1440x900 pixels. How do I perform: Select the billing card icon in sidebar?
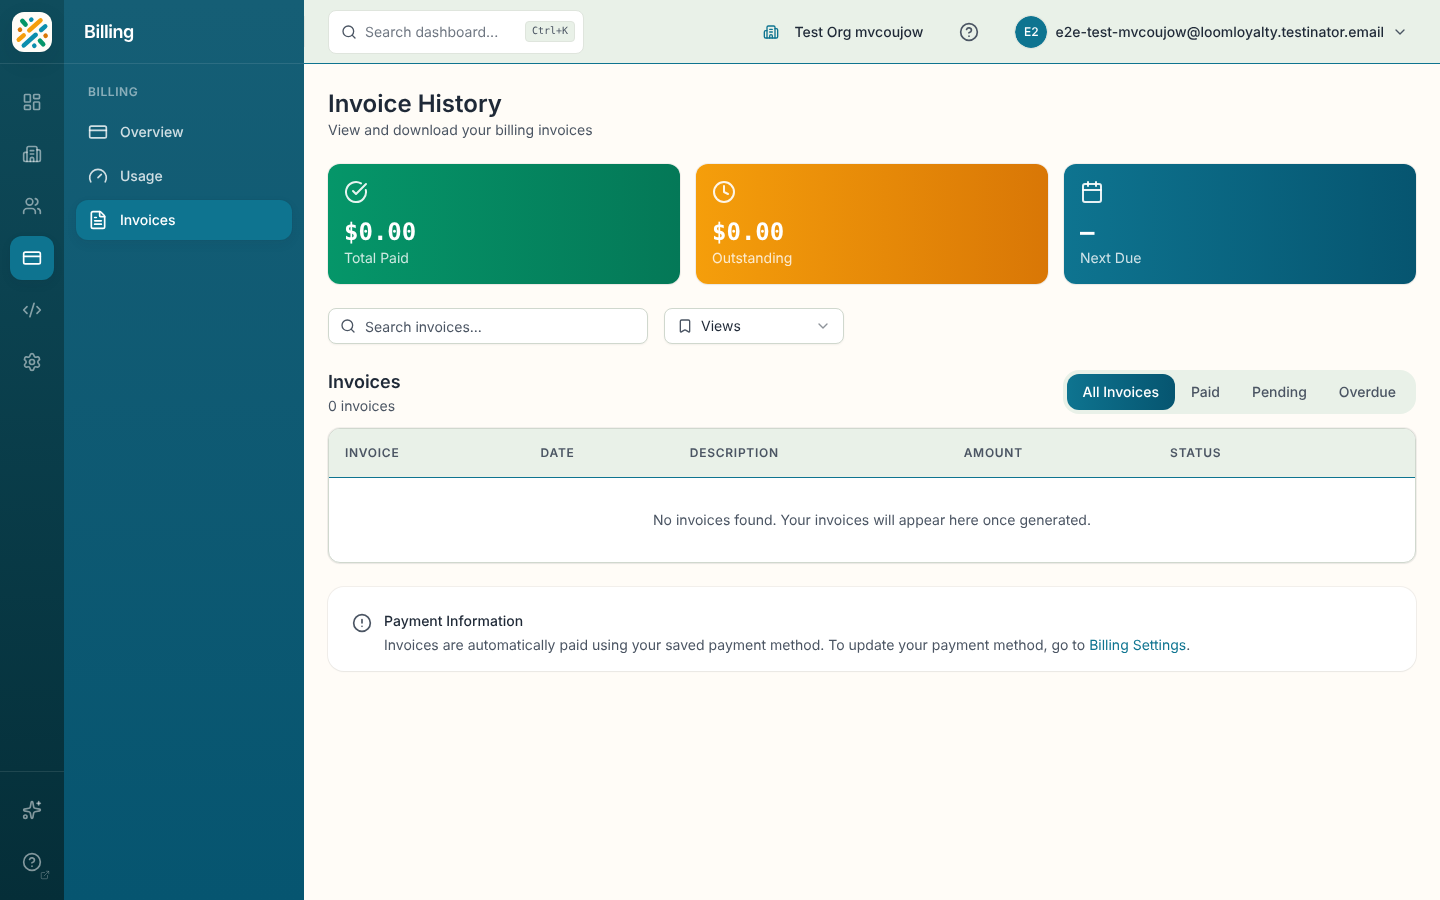point(32,258)
